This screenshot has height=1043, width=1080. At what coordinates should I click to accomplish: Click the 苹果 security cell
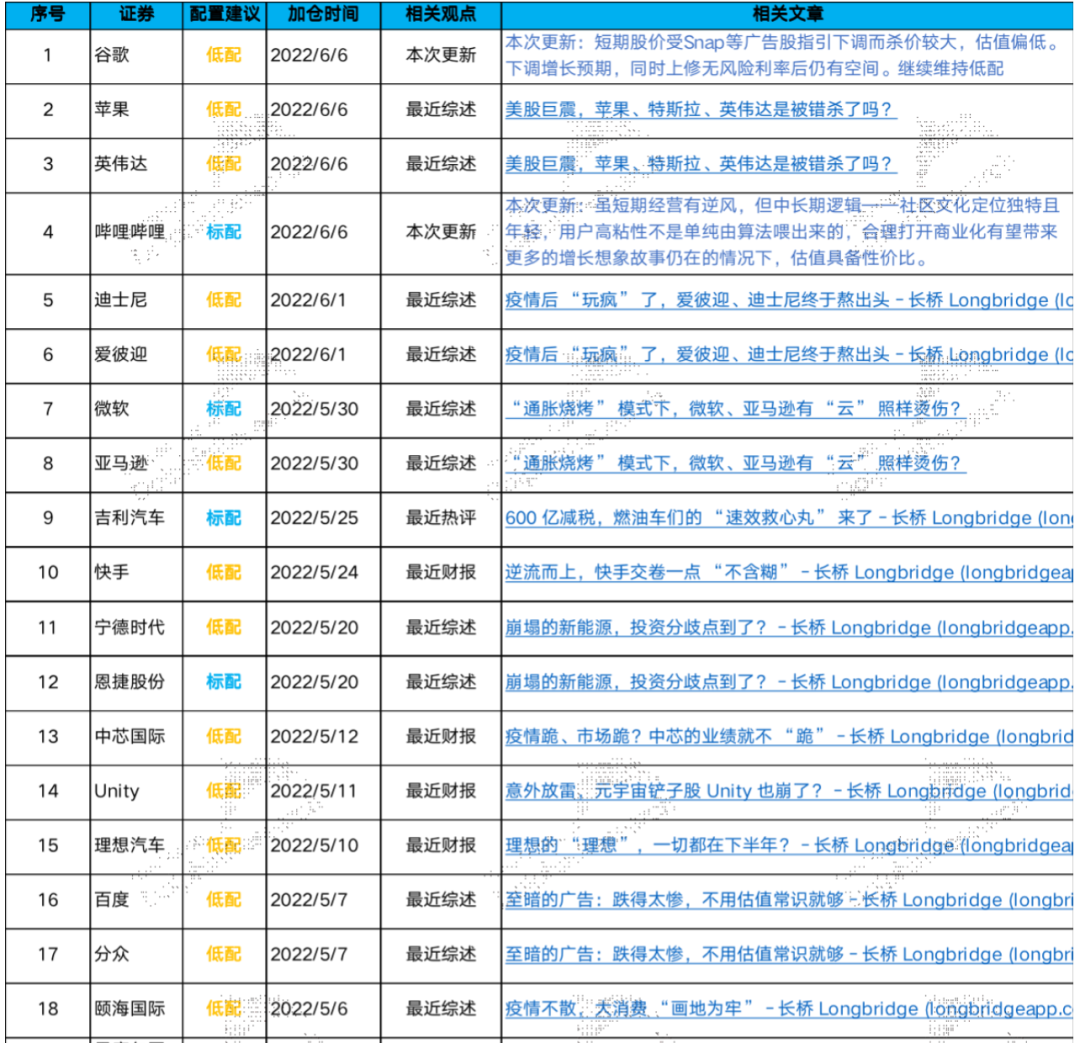(136, 110)
